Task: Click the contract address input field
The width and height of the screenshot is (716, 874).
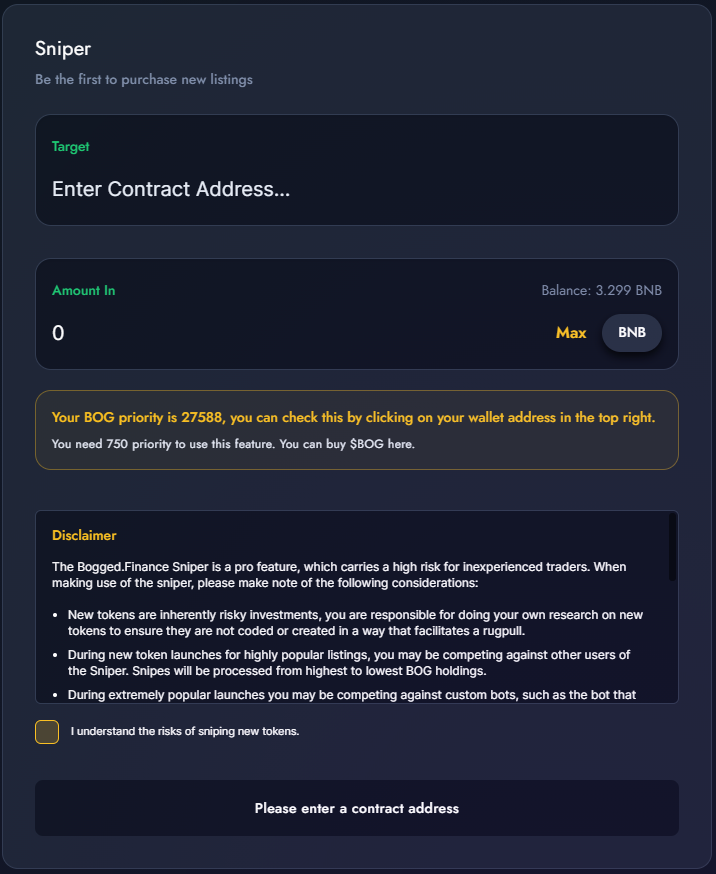Action: pyautogui.click(x=356, y=189)
